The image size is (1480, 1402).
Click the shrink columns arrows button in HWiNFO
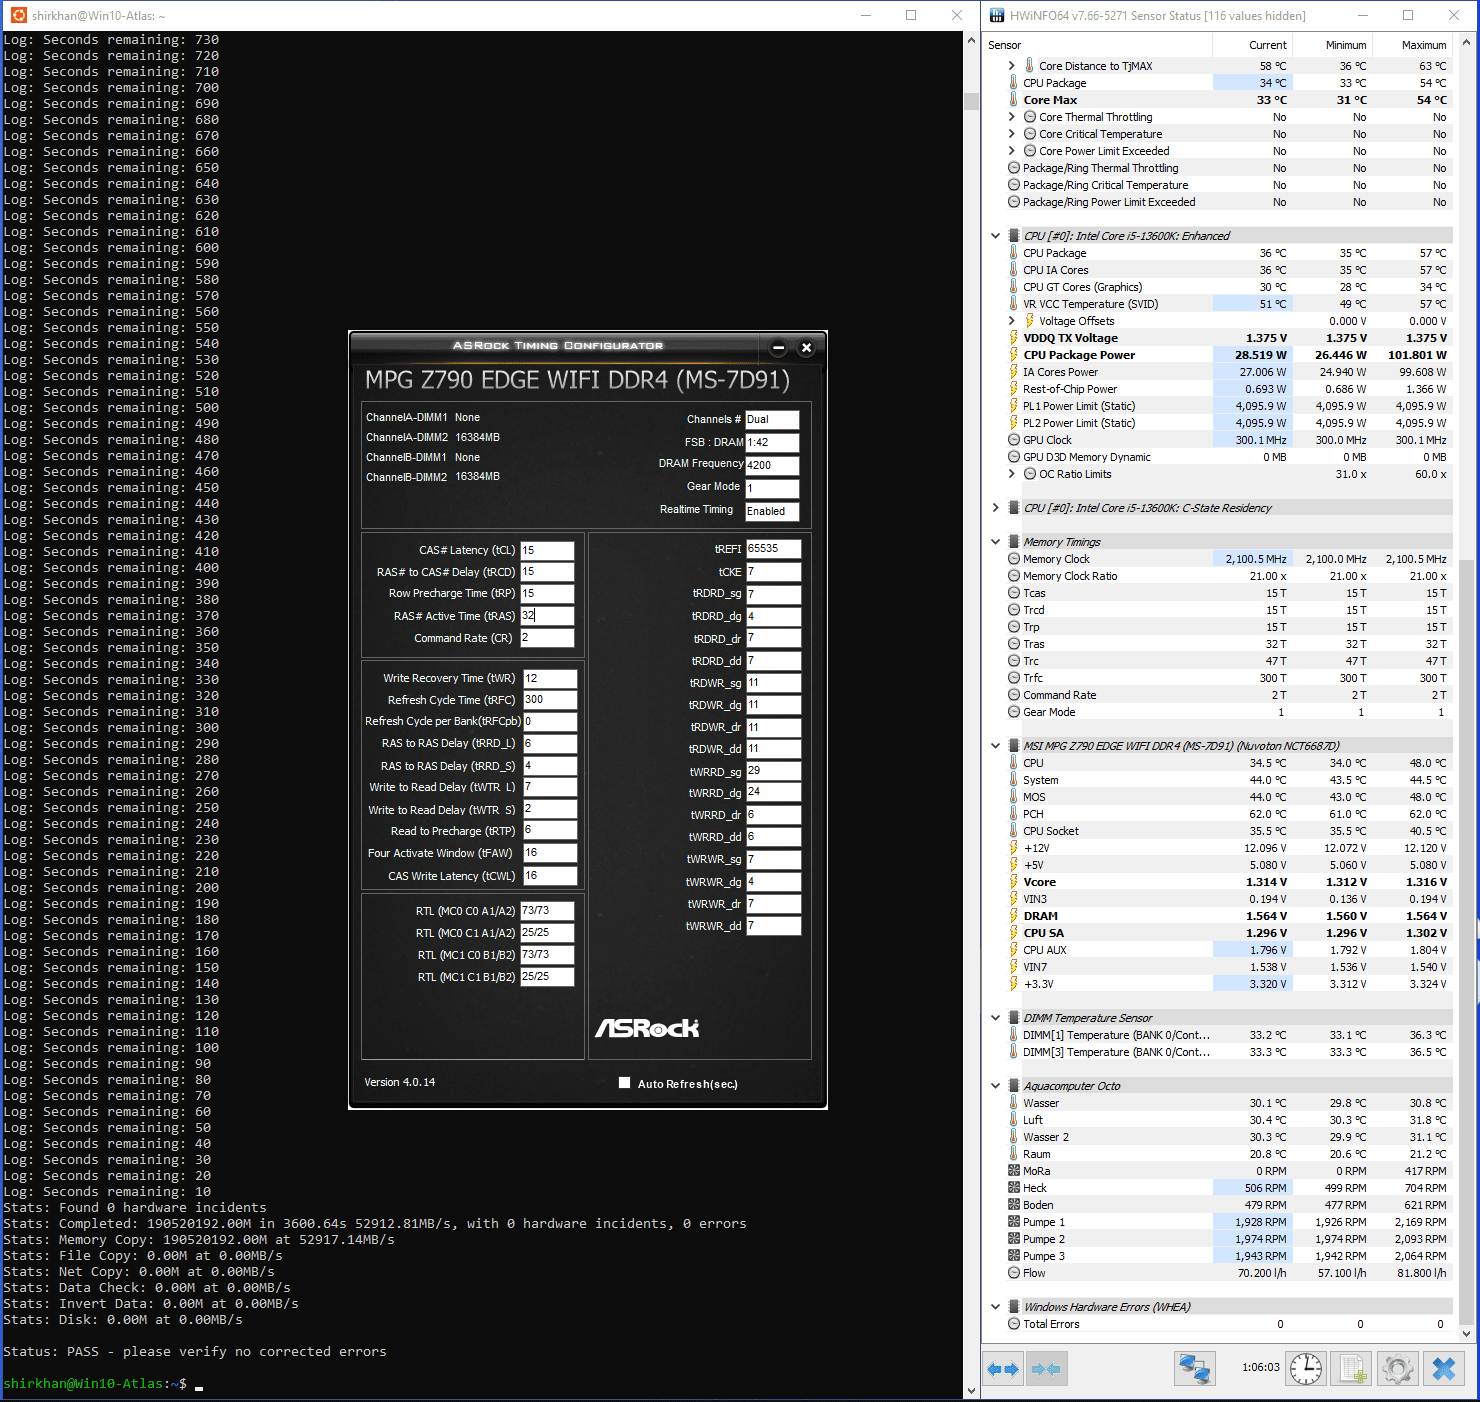pyautogui.click(x=1046, y=1368)
